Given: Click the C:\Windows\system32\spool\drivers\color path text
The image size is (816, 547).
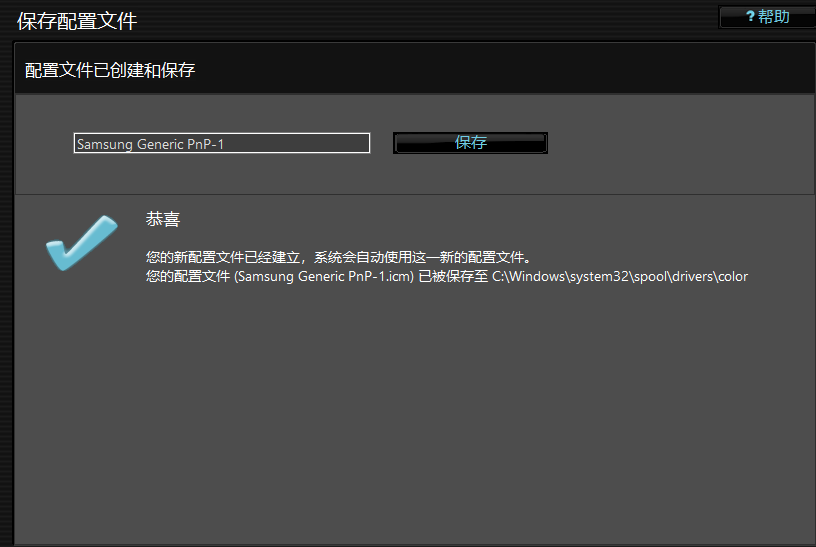Looking at the screenshot, I should (x=620, y=277).
